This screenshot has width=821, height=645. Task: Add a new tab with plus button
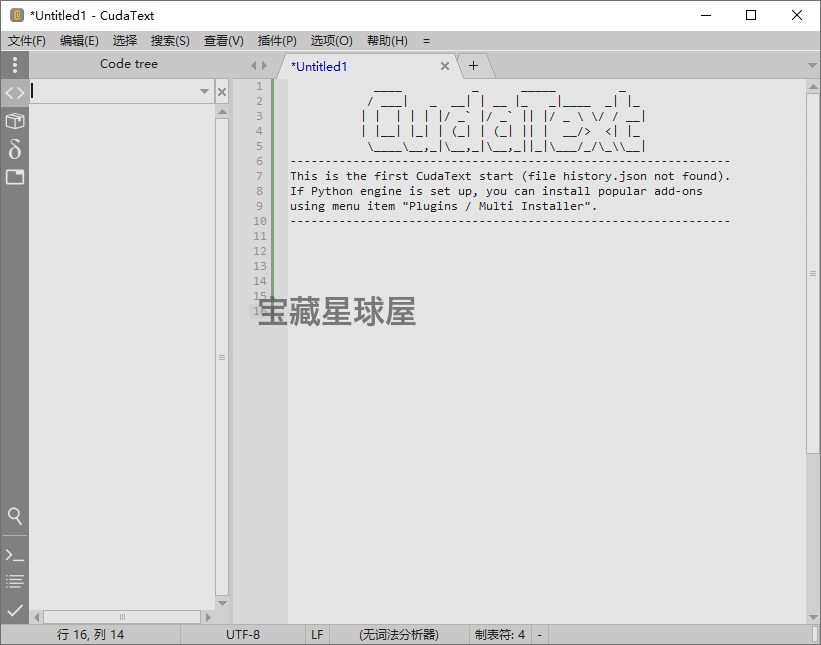[473, 65]
